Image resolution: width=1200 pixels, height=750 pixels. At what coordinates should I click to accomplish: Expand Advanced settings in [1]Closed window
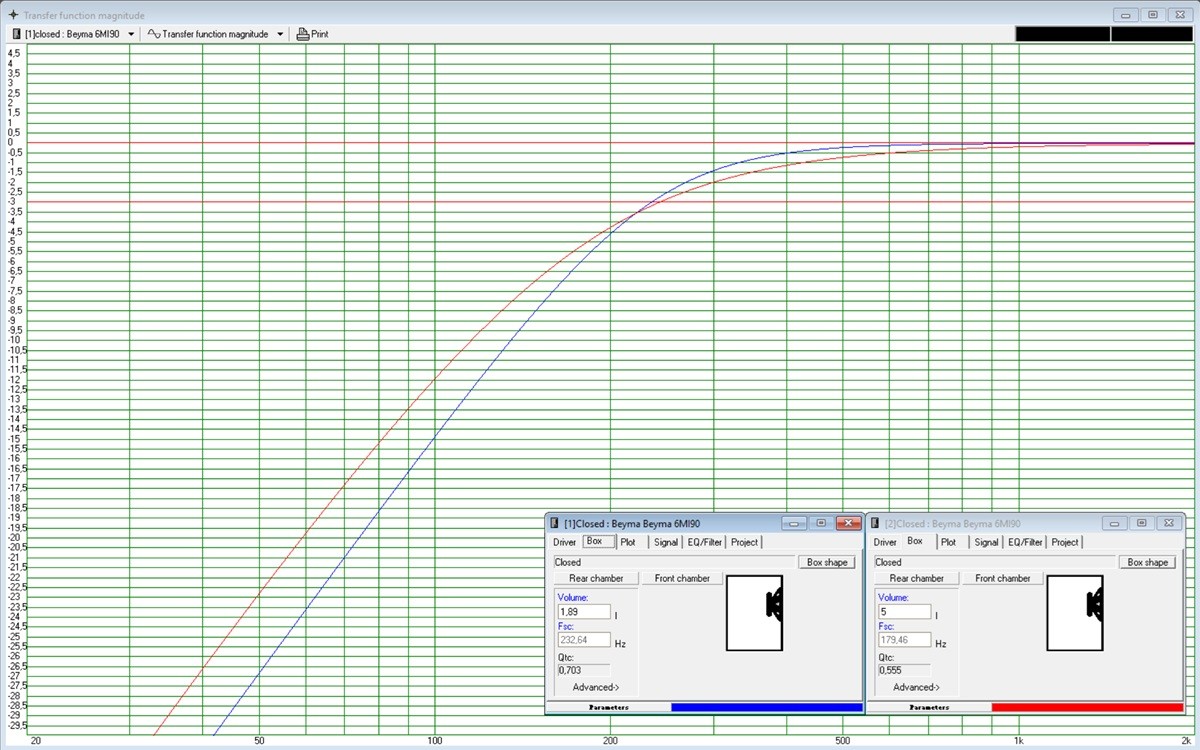point(596,687)
